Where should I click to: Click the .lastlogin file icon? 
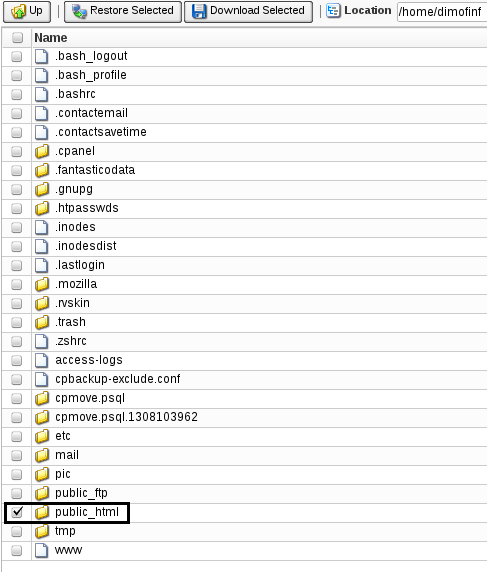click(x=41, y=265)
